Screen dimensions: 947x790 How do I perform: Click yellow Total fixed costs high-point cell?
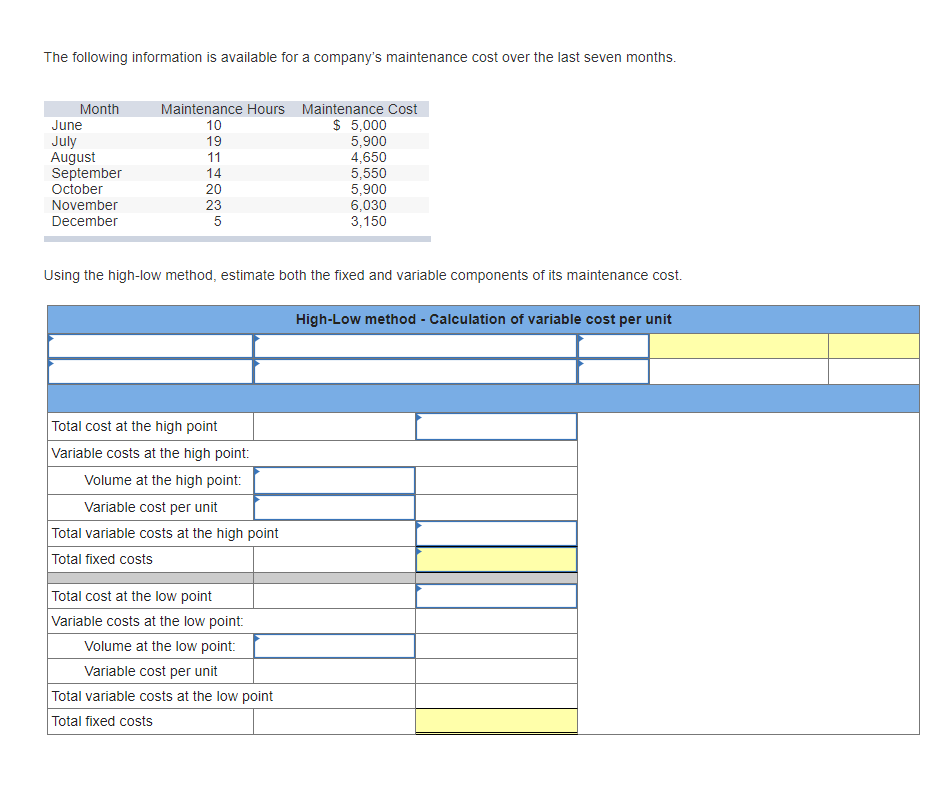(x=496, y=559)
